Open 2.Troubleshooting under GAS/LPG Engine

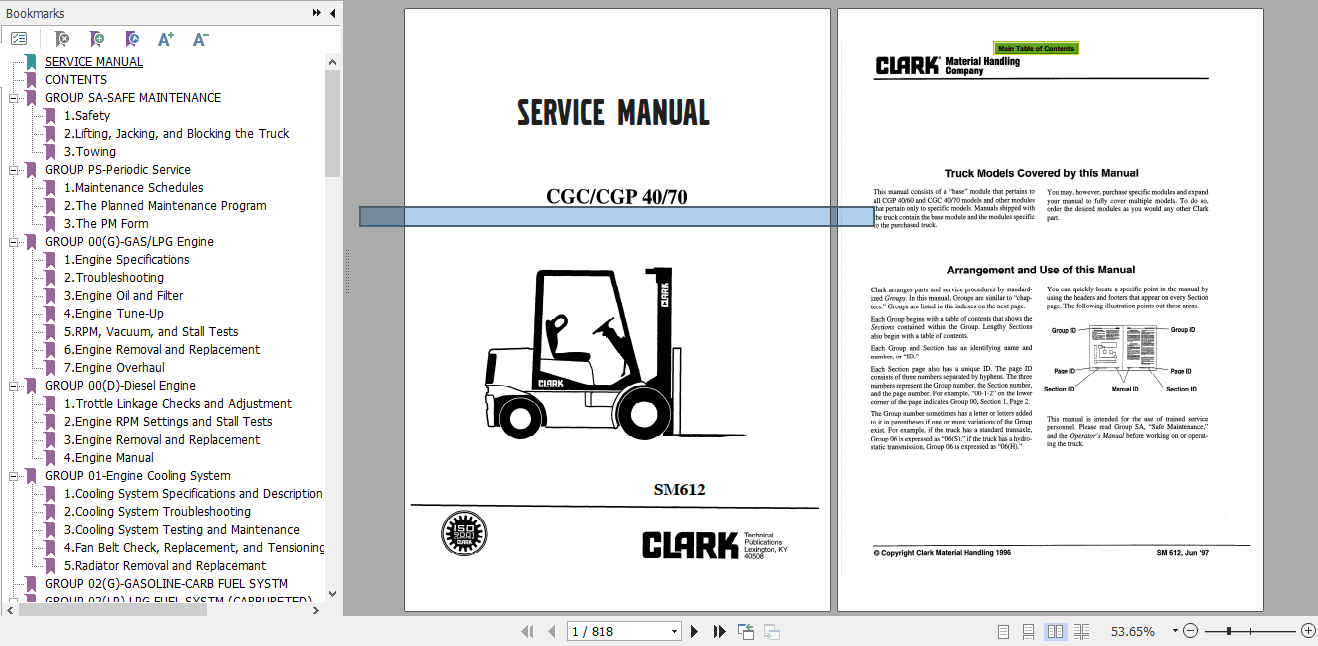click(113, 277)
